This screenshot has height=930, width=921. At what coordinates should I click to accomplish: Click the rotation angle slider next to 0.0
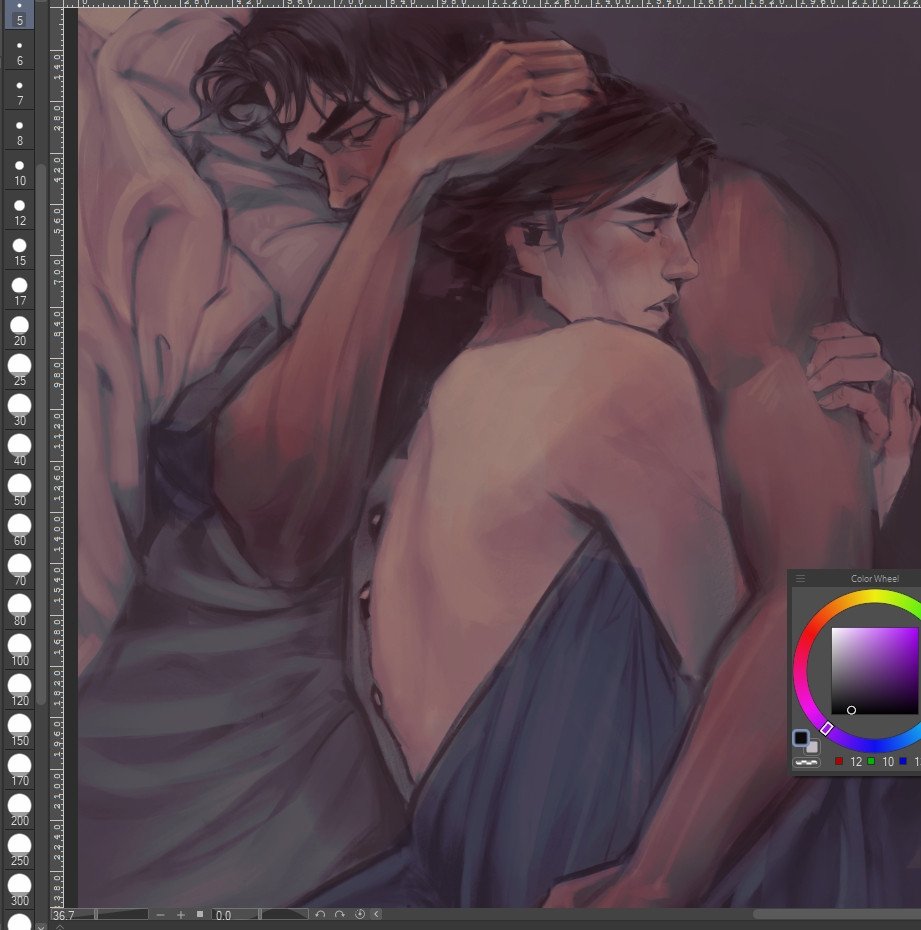point(285,915)
